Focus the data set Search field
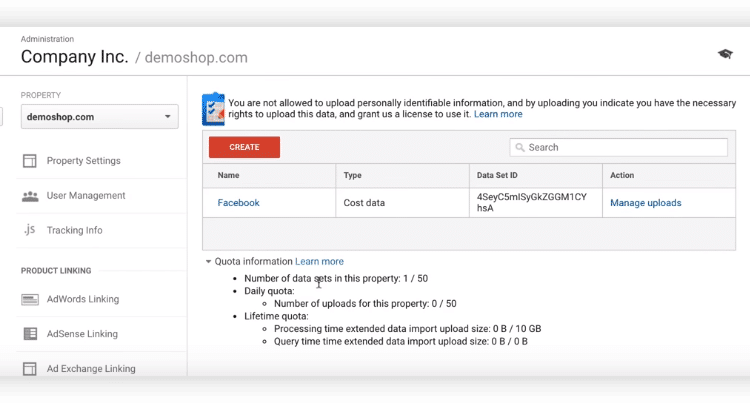This screenshot has height=403, width=750. pos(618,147)
